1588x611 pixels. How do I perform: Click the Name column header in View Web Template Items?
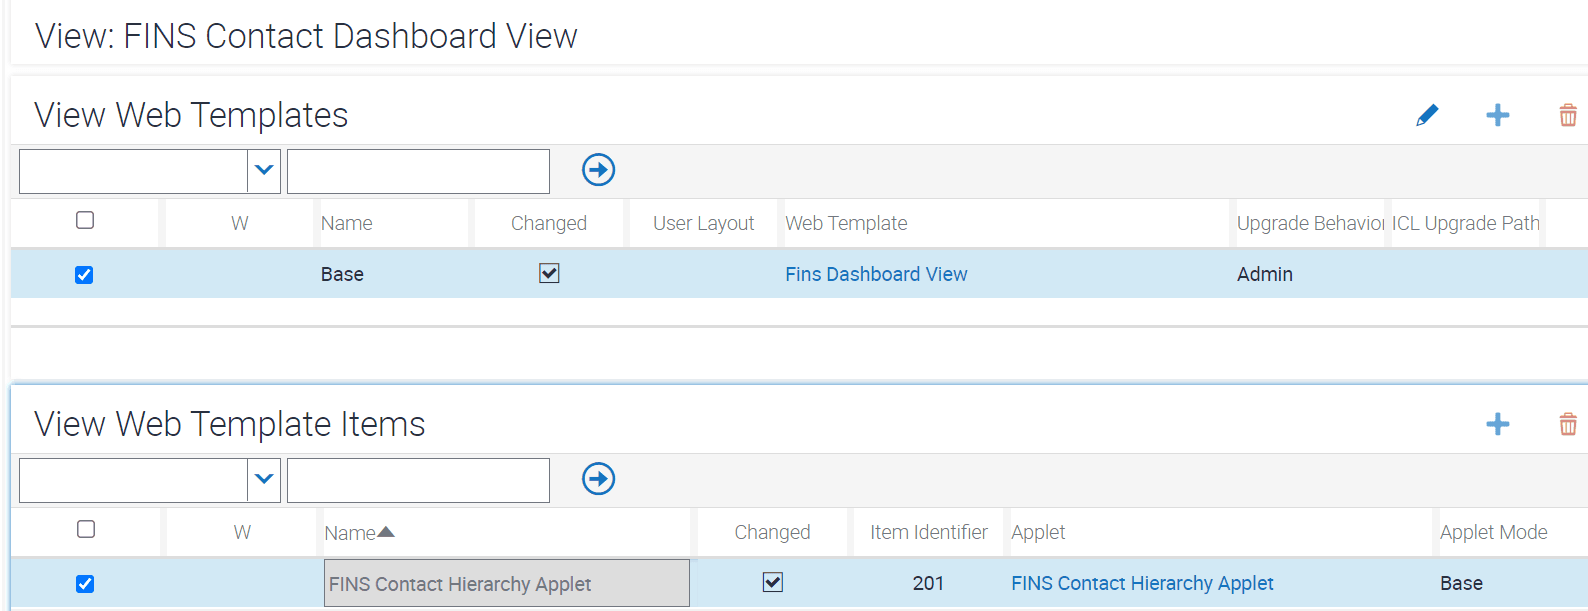click(x=350, y=533)
